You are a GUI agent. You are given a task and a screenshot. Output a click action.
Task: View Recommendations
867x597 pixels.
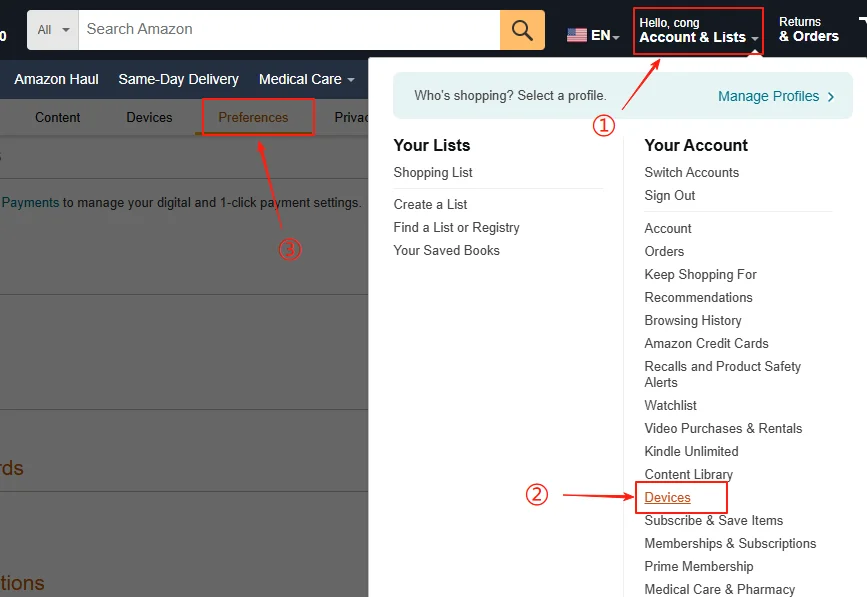pos(698,297)
